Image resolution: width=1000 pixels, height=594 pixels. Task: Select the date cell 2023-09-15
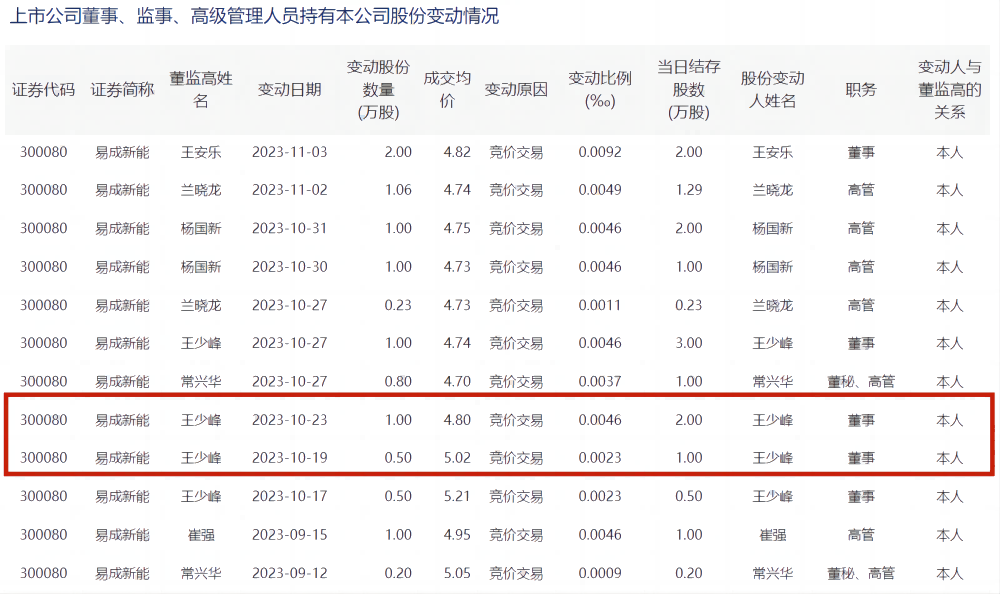tap(290, 535)
